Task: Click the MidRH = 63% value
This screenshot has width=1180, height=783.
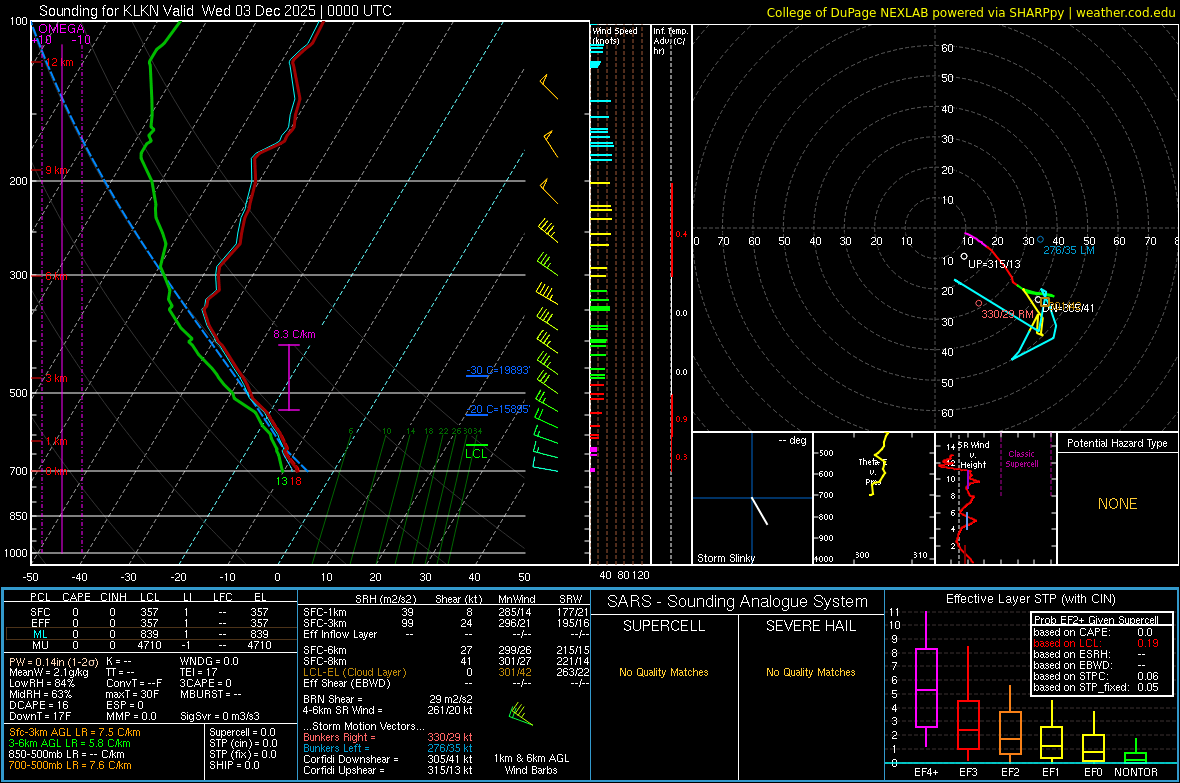Action: (41, 694)
